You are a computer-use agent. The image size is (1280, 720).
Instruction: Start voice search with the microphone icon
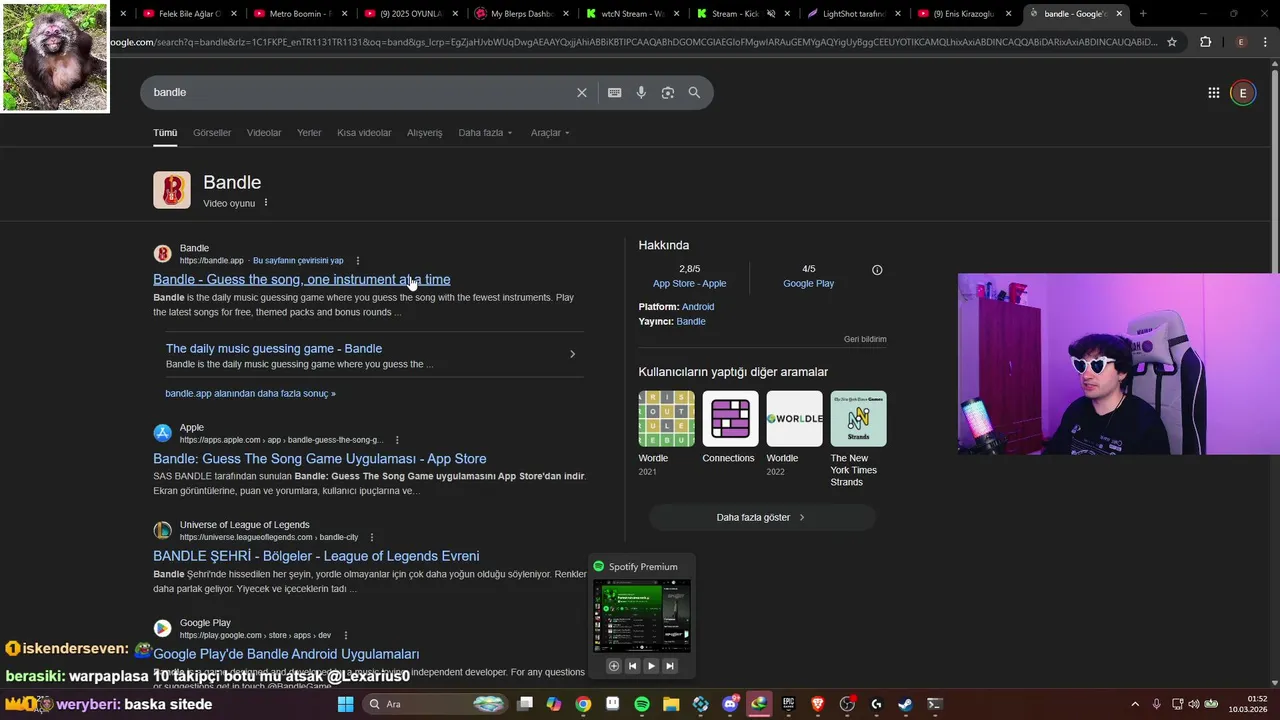click(x=641, y=92)
